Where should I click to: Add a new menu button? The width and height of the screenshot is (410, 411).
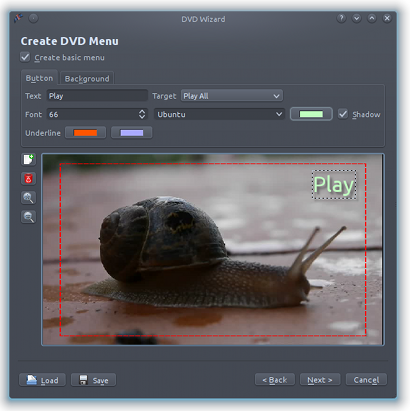click(28, 159)
